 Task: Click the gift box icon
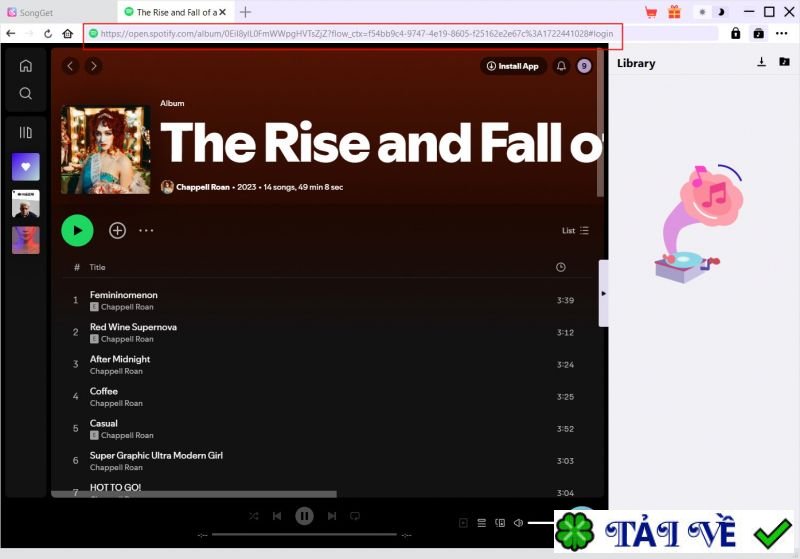[674, 12]
